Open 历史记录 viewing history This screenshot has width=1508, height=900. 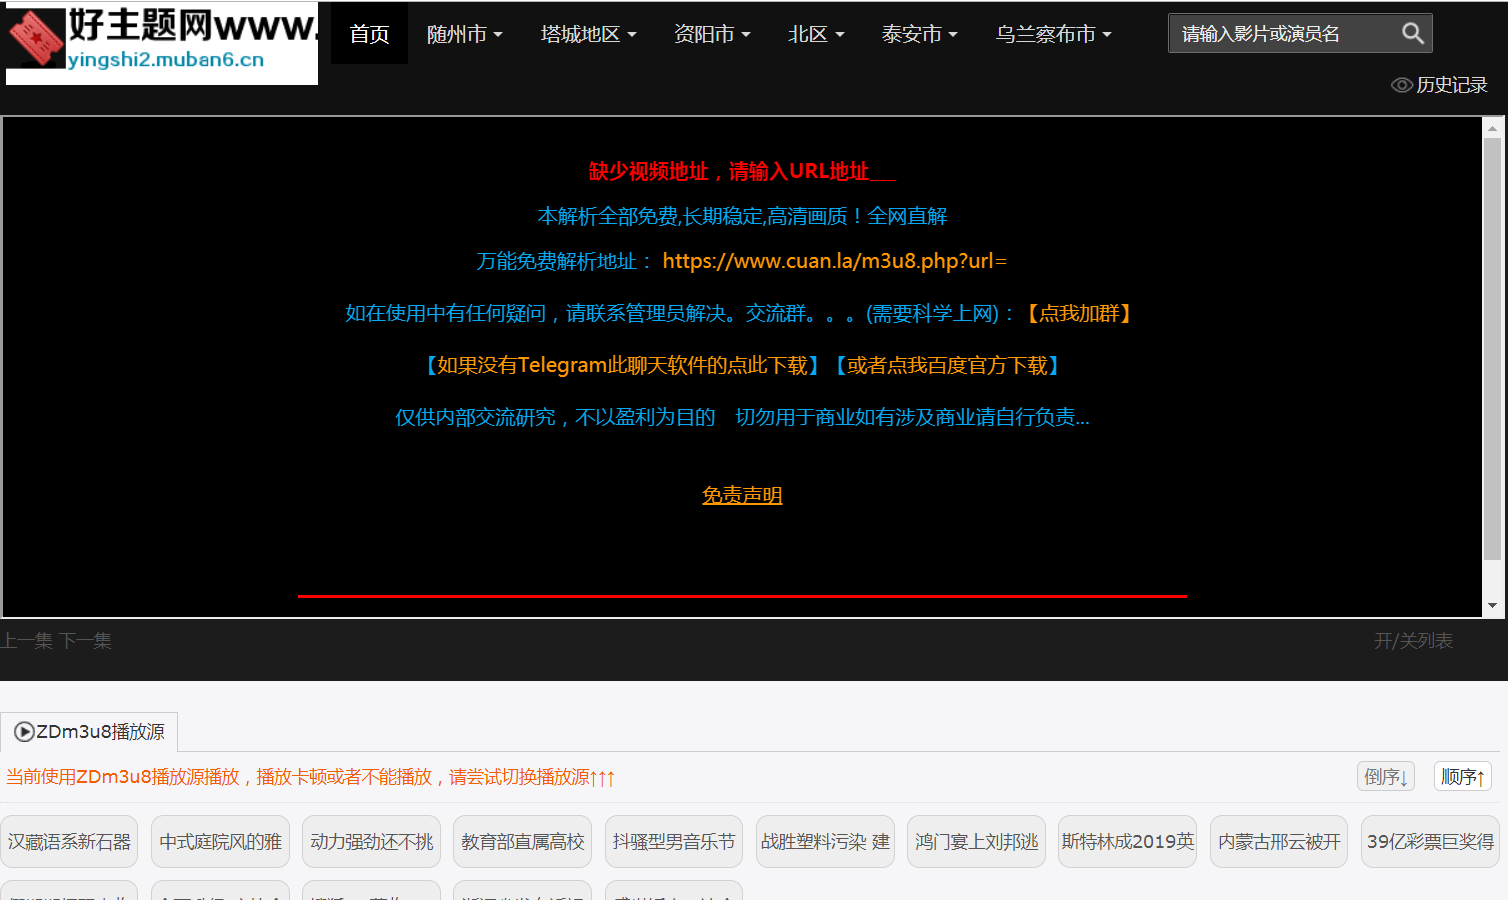(1439, 85)
